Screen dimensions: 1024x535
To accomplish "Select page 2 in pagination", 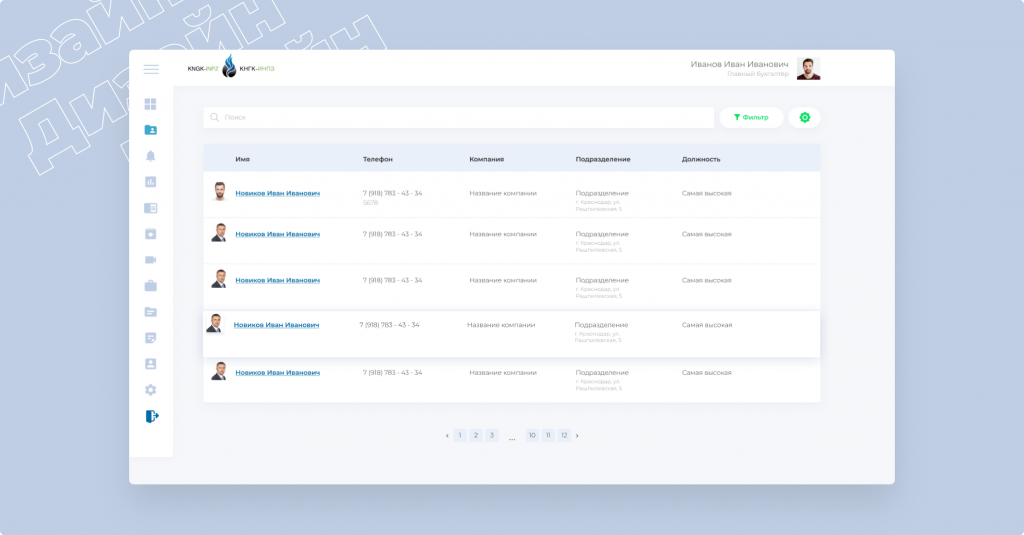I will [x=476, y=436].
